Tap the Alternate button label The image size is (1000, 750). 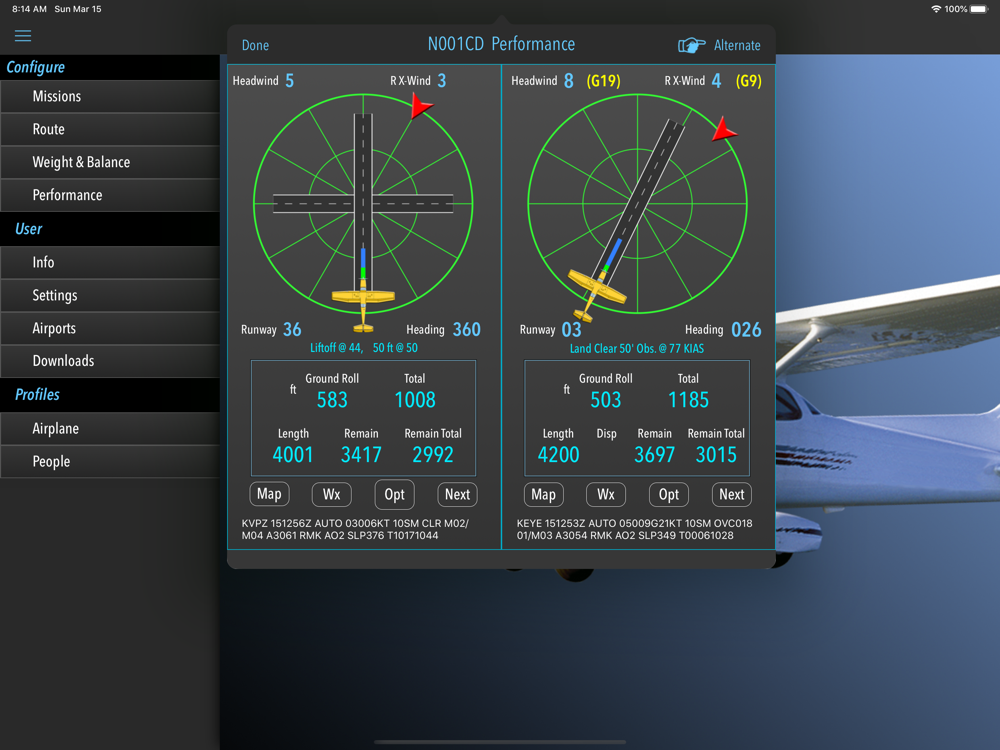(x=737, y=45)
